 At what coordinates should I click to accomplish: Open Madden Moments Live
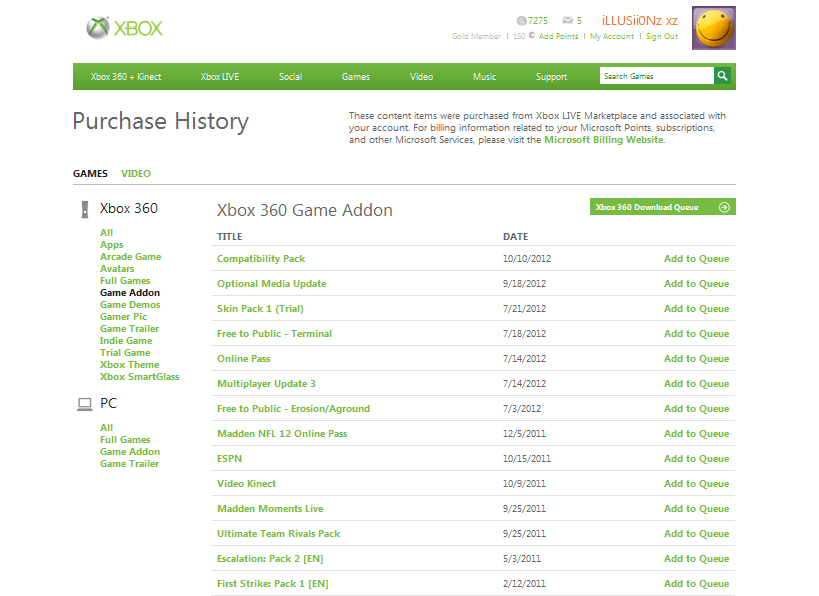270,509
